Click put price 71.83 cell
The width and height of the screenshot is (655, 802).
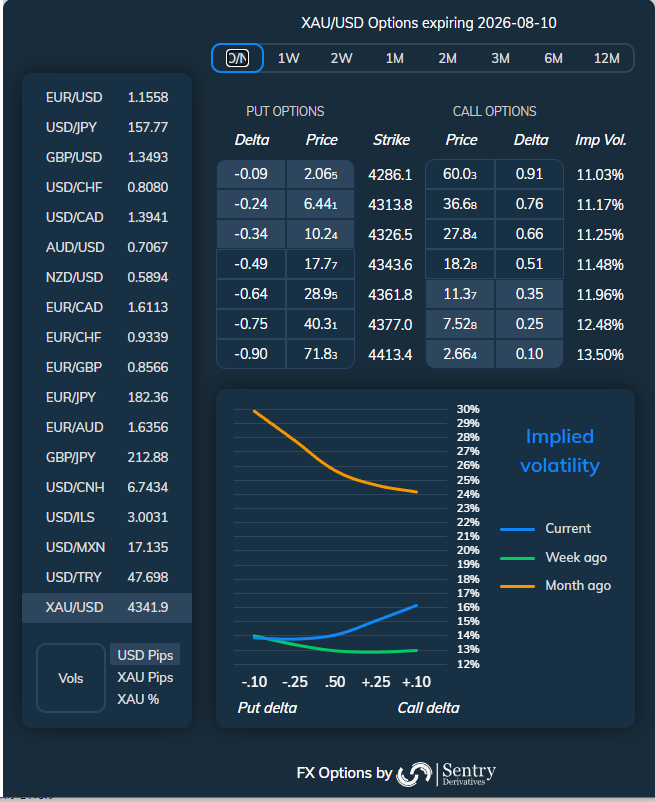coord(321,354)
